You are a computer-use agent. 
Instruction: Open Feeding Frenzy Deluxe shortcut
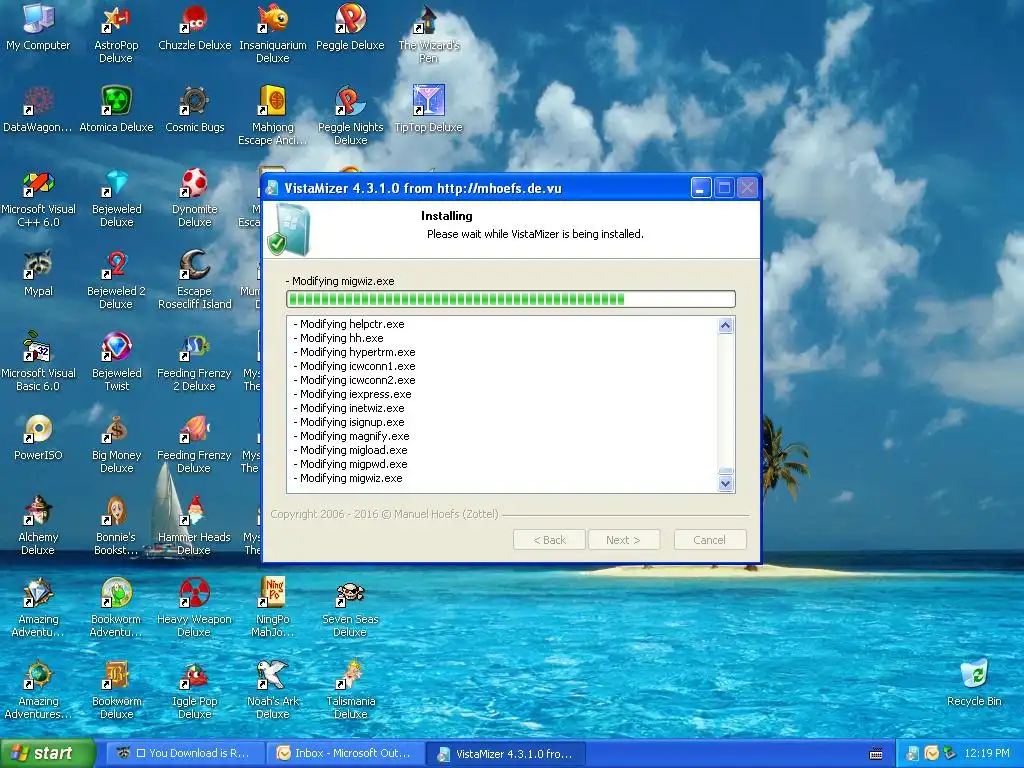coord(195,443)
